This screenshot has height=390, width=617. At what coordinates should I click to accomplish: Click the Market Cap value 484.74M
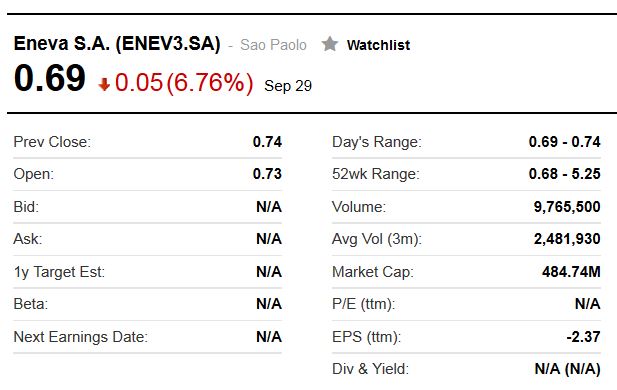[x=571, y=272]
